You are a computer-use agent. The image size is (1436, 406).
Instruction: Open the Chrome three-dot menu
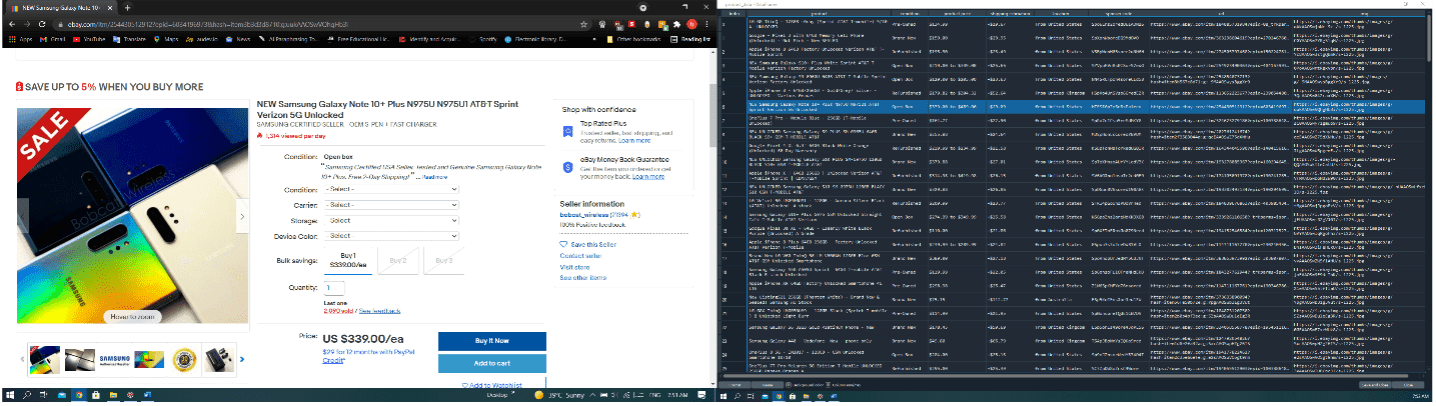tap(706, 23)
